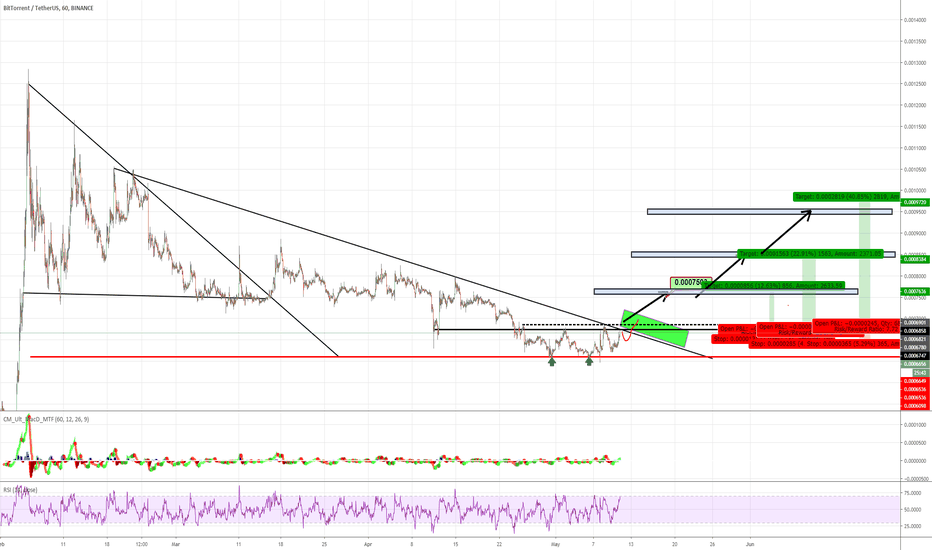This screenshot has height=550, width=932.
Task: Open the CM_Ult_MacD_MTF indicator legend
Action: click(x=46, y=419)
